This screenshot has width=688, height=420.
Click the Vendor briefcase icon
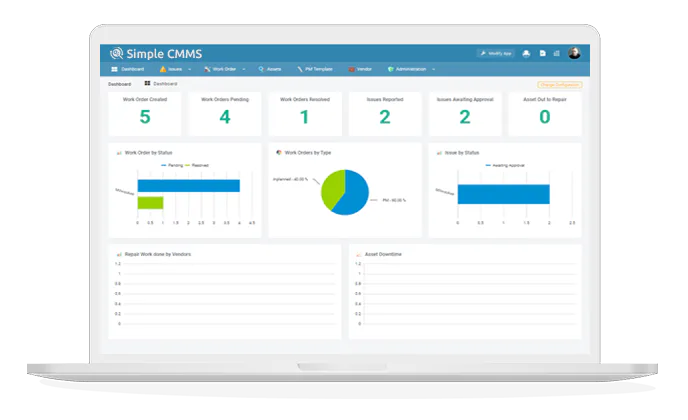pos(351,69)
